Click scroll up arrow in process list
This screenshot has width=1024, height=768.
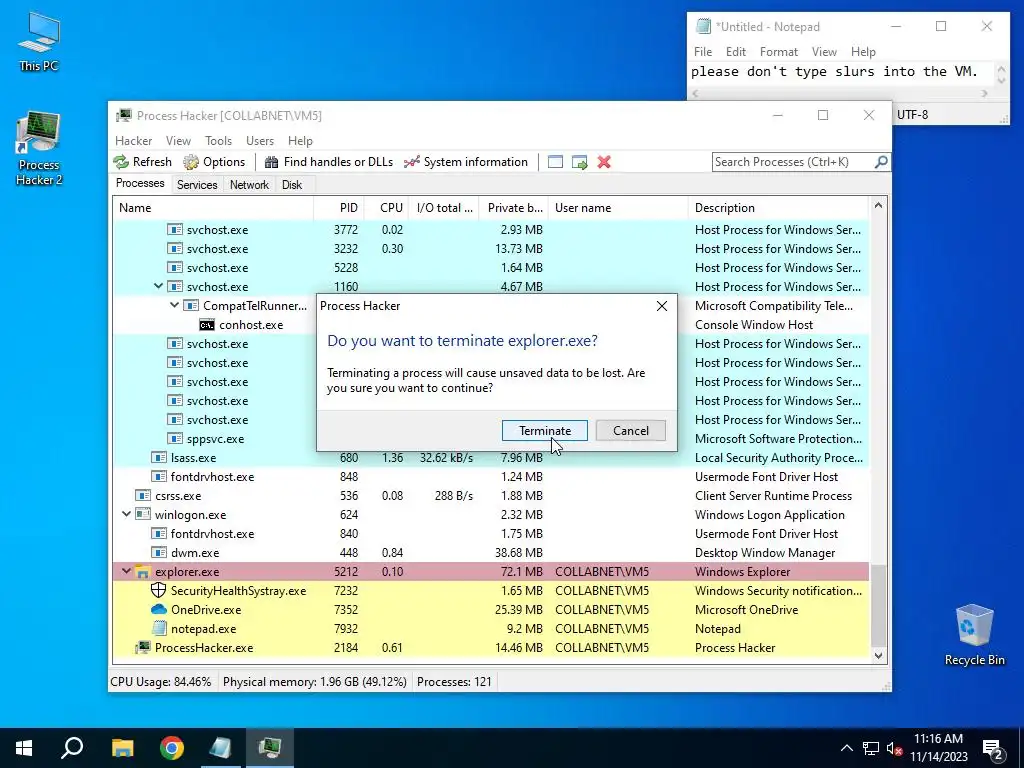(878, 206)
